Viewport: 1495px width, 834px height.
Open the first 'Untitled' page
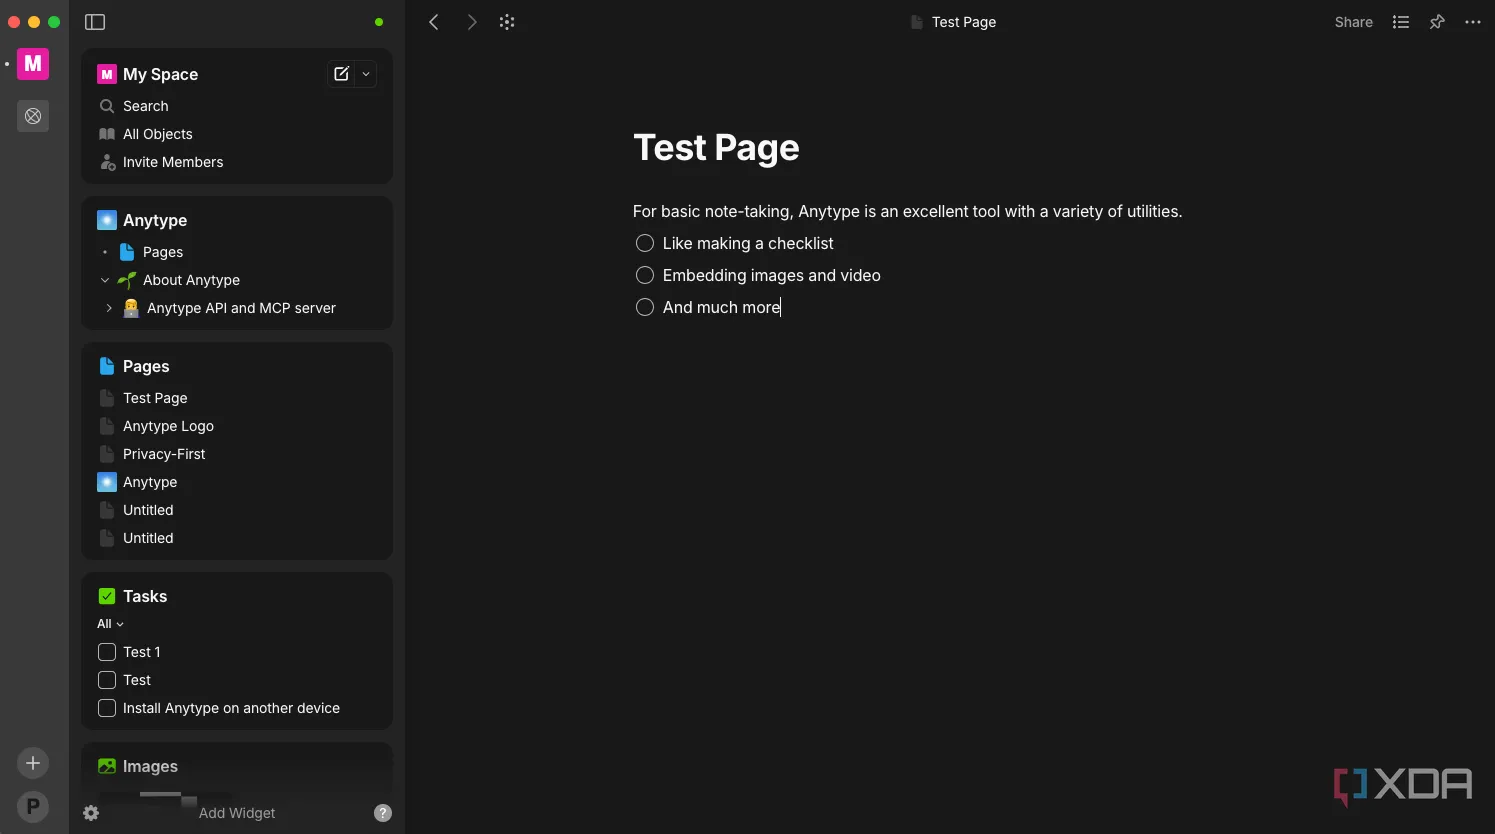(148, 510)
